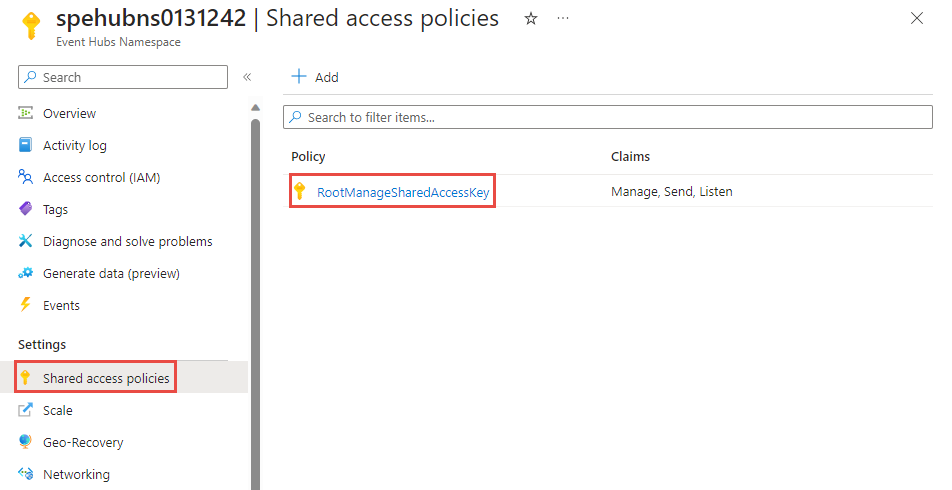Image resolution: width=952 pixels, height=490 pixels.
Task: Click the Activity log book icon
Action: pyautogui.click(x=26, y=145)
